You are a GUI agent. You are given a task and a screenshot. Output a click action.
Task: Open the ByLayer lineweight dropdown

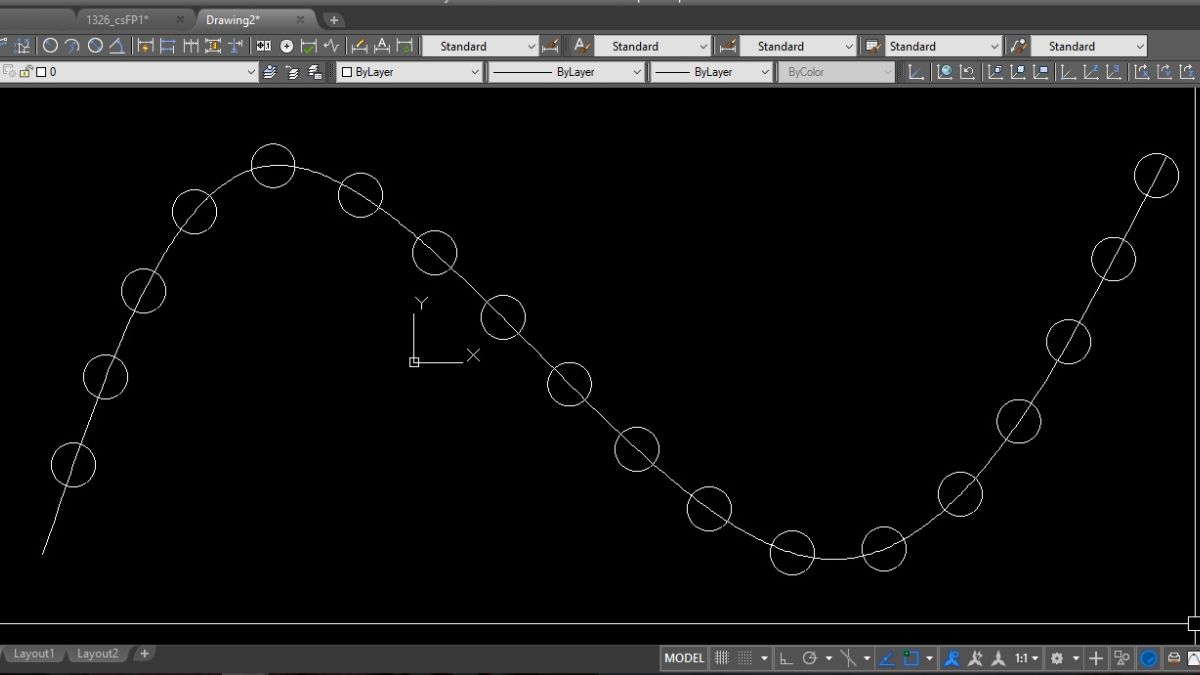pos(711,72)
